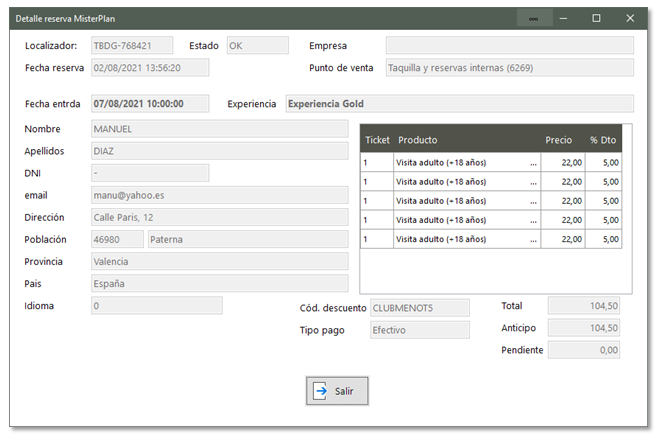Click ellipsis in fourth product row
This screenshot has width=660, height=442.
(533, 220)
